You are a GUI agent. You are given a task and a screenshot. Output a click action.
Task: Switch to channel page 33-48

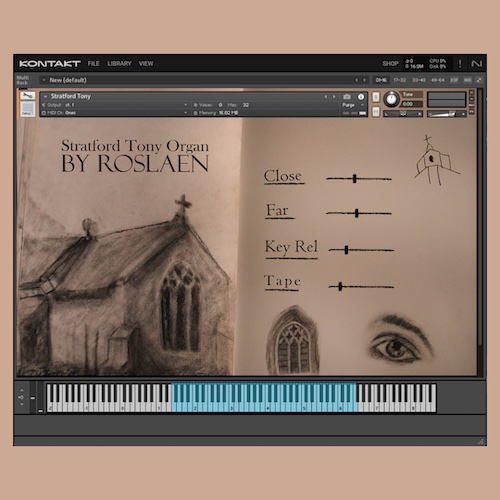pyautogui.click(x=419, y=80)
